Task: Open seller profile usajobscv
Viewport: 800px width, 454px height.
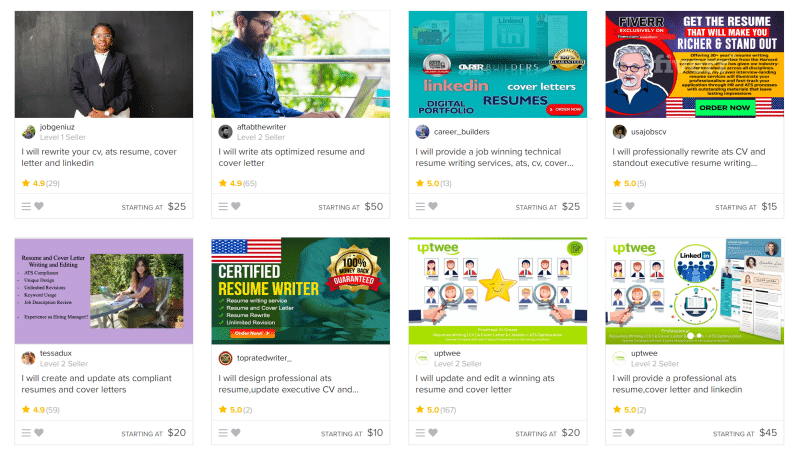Action: click(x=648, y=132)
